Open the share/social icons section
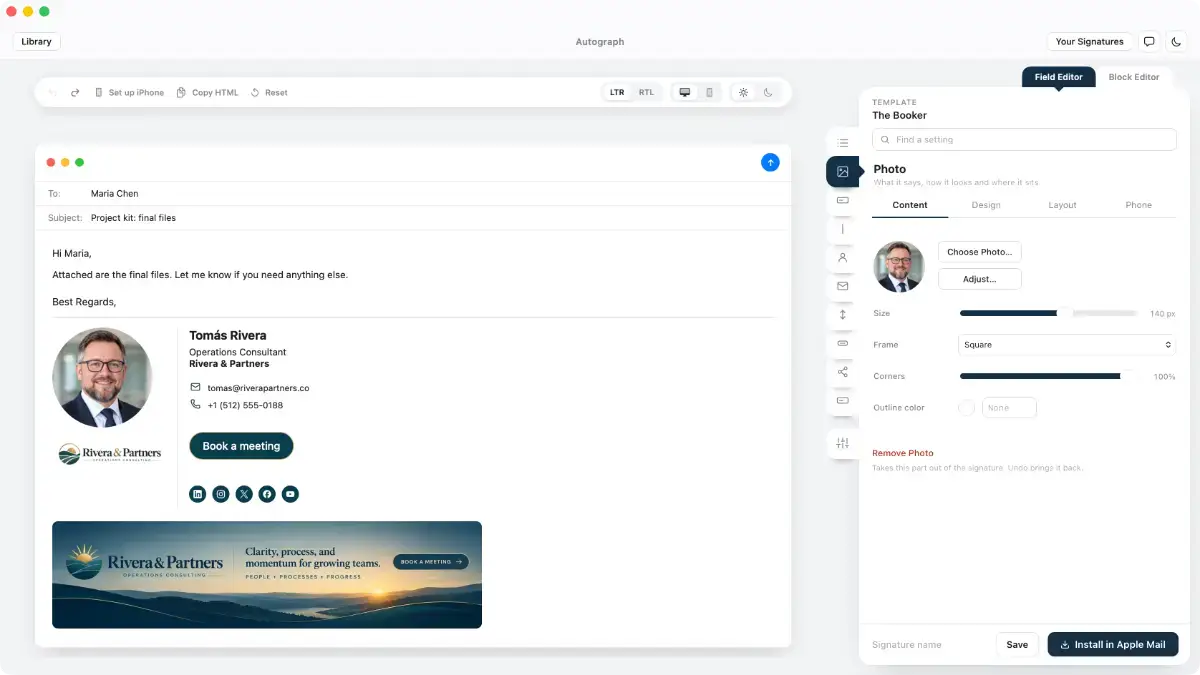The height and width of the screenshot is (675, 1200). tap(842, 372)
